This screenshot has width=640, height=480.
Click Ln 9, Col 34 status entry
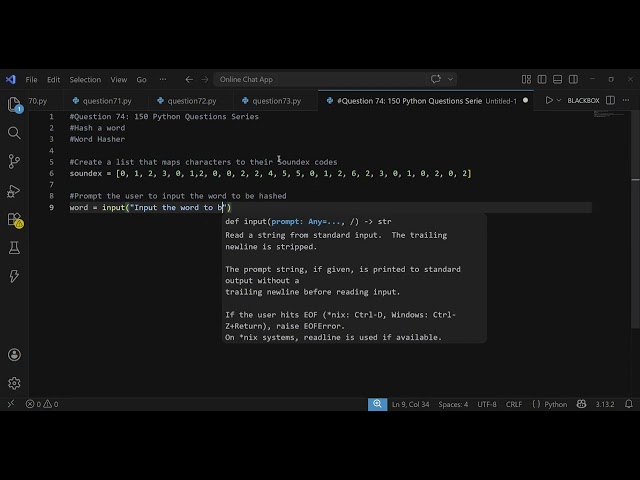410,404
